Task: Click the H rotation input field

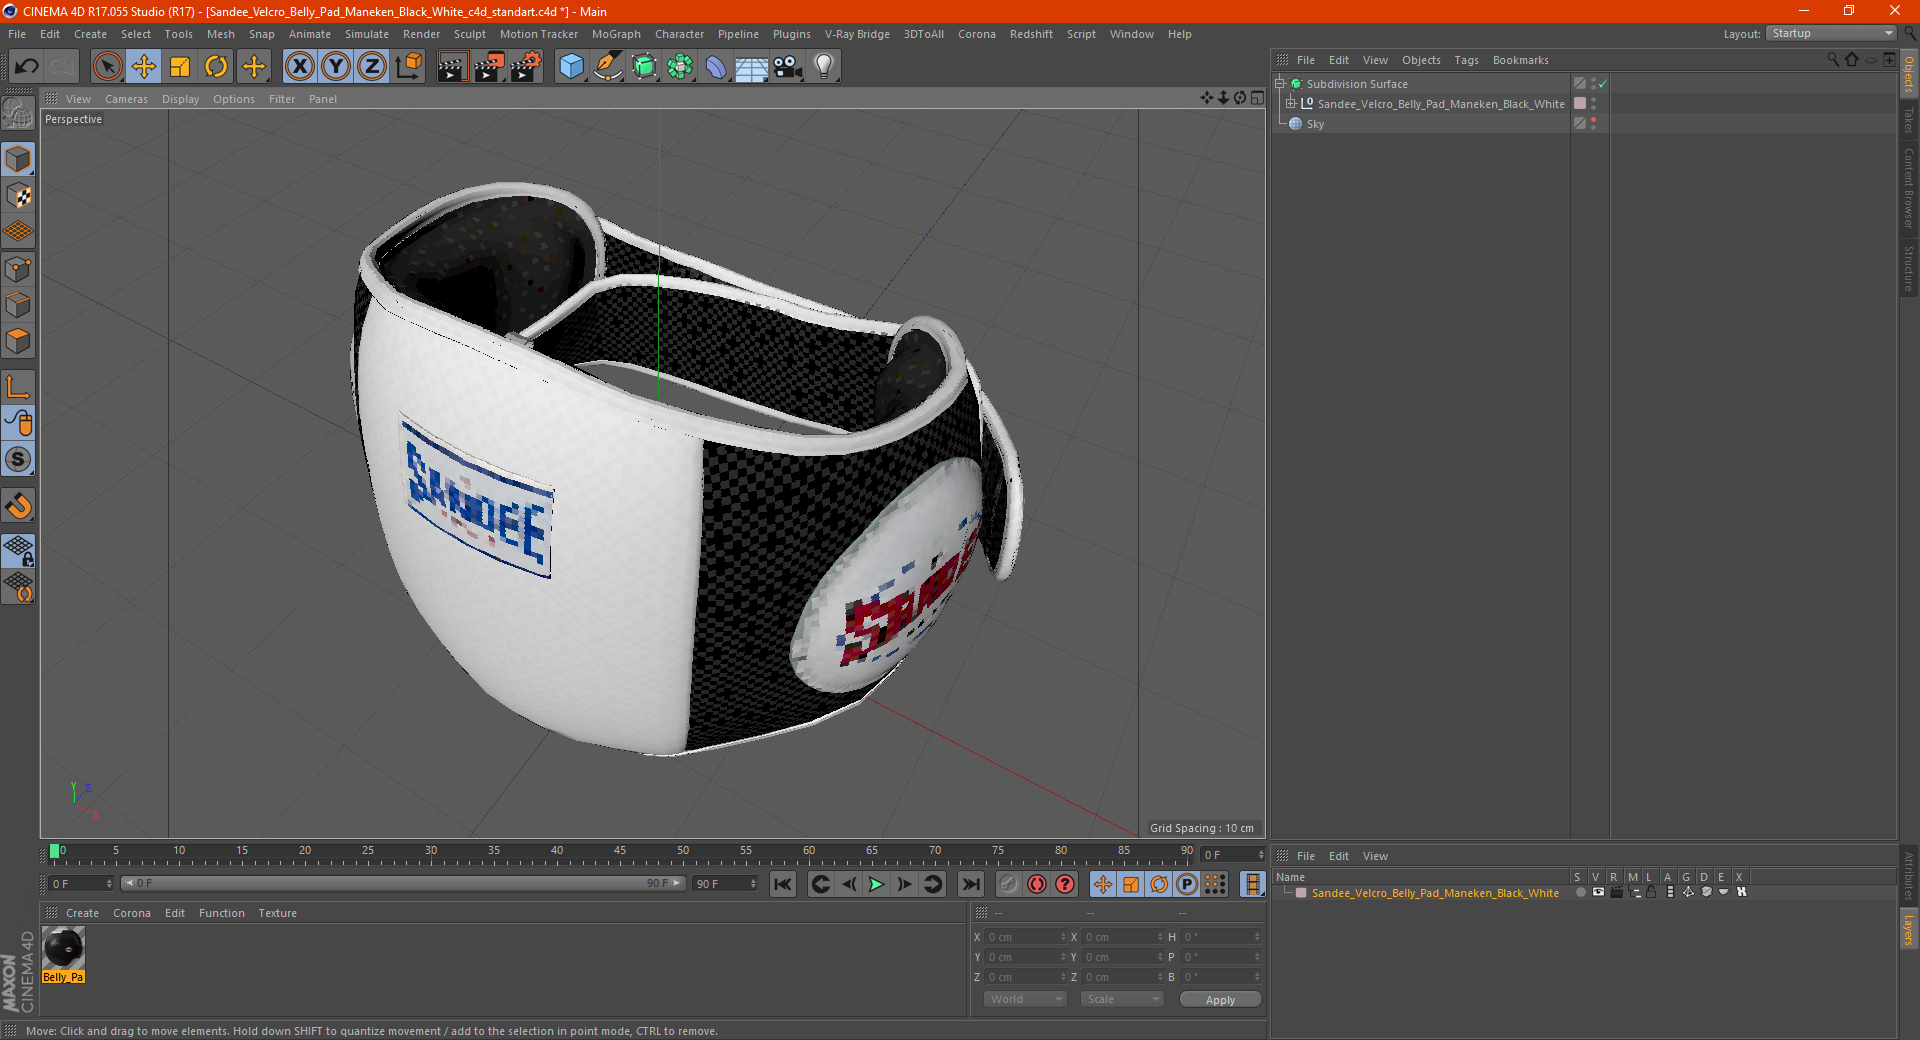Action: coord(1222,937)
